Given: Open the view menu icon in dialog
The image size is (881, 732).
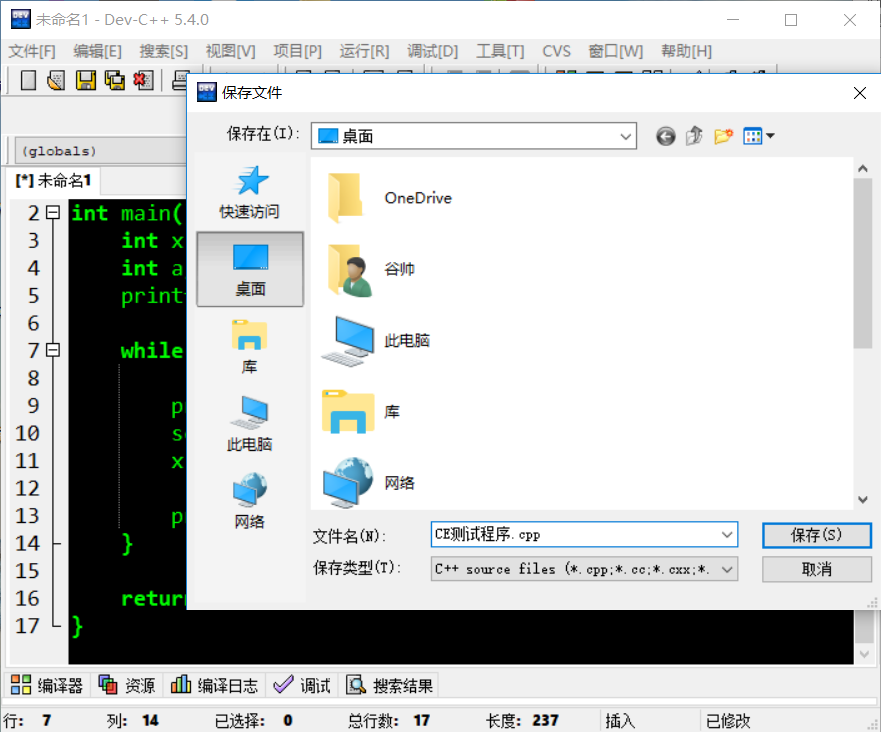Looking at the screenshot, I should tap(759, 136).
